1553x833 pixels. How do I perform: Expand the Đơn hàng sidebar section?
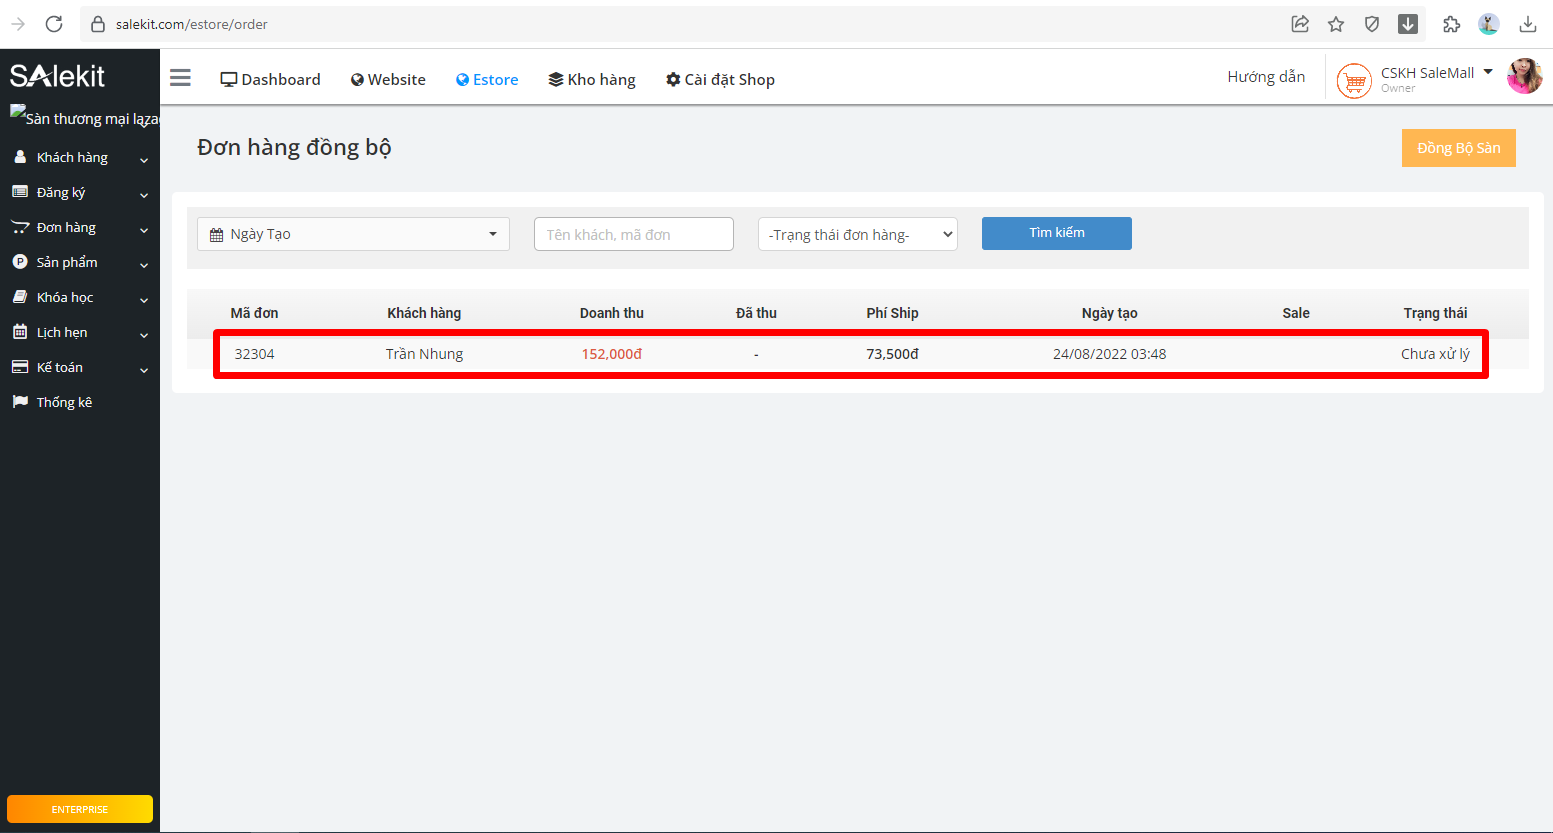[x=80, y=228]
